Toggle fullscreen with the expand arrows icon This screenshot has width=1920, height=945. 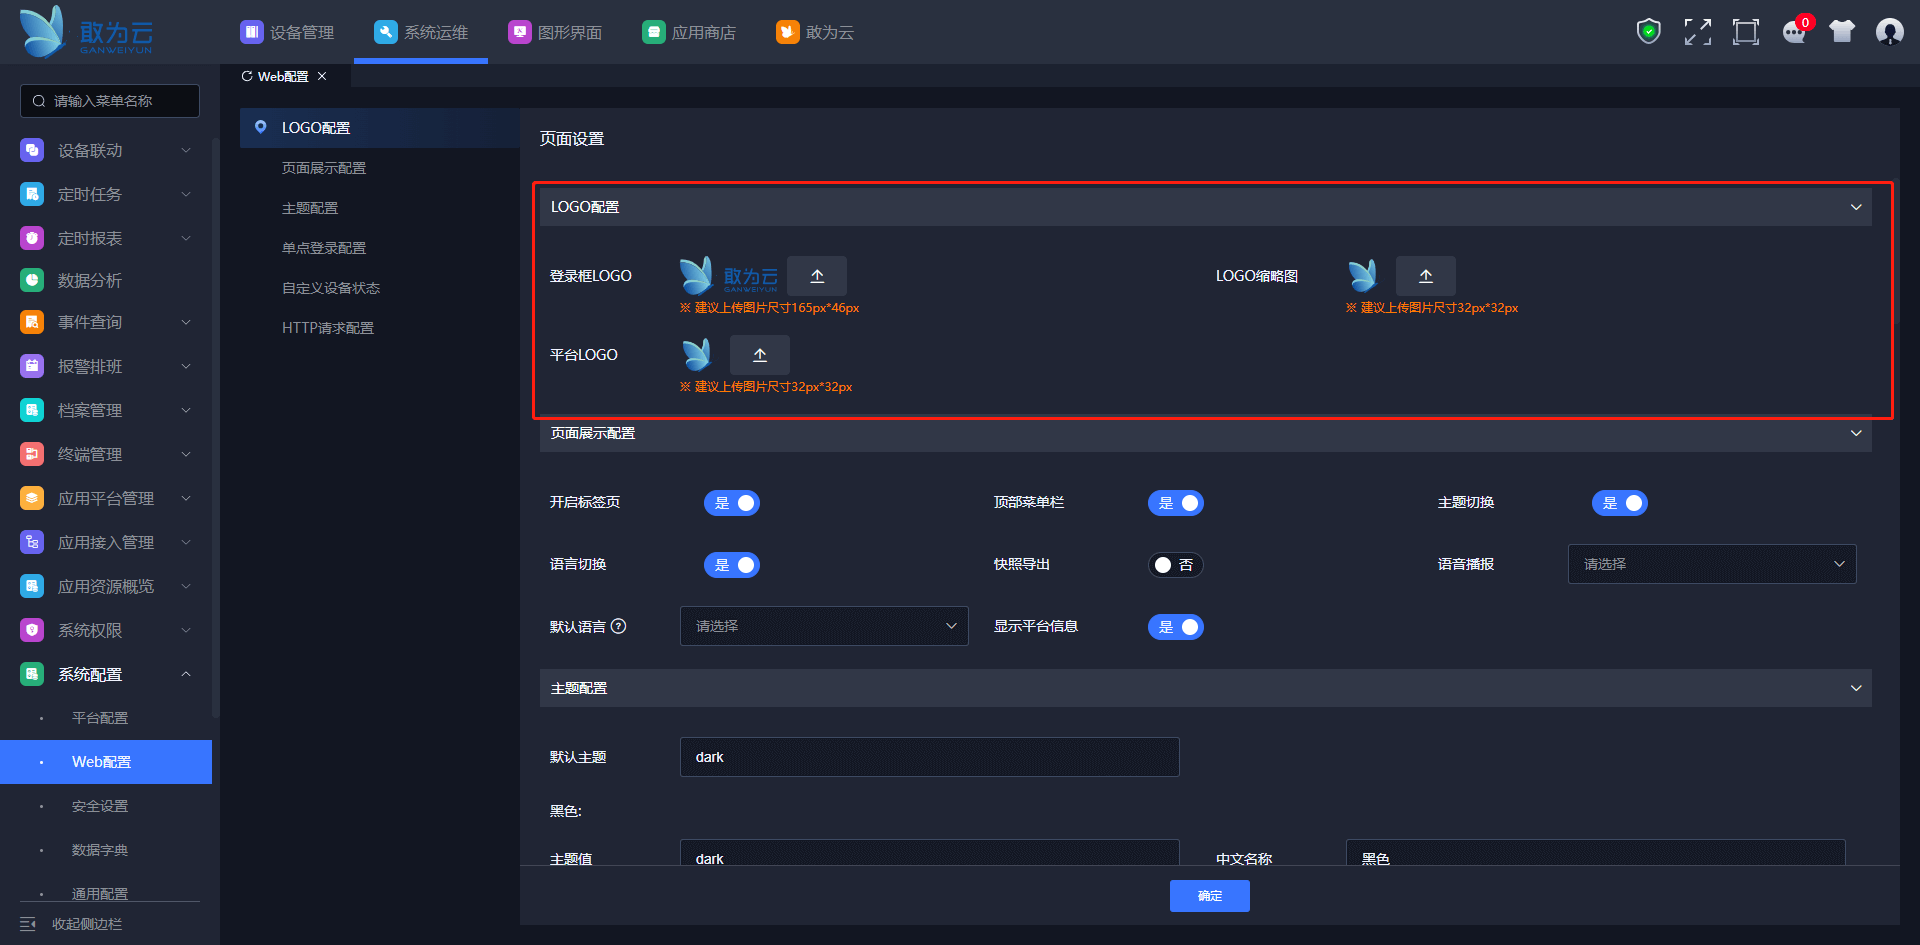[1697, 32]
